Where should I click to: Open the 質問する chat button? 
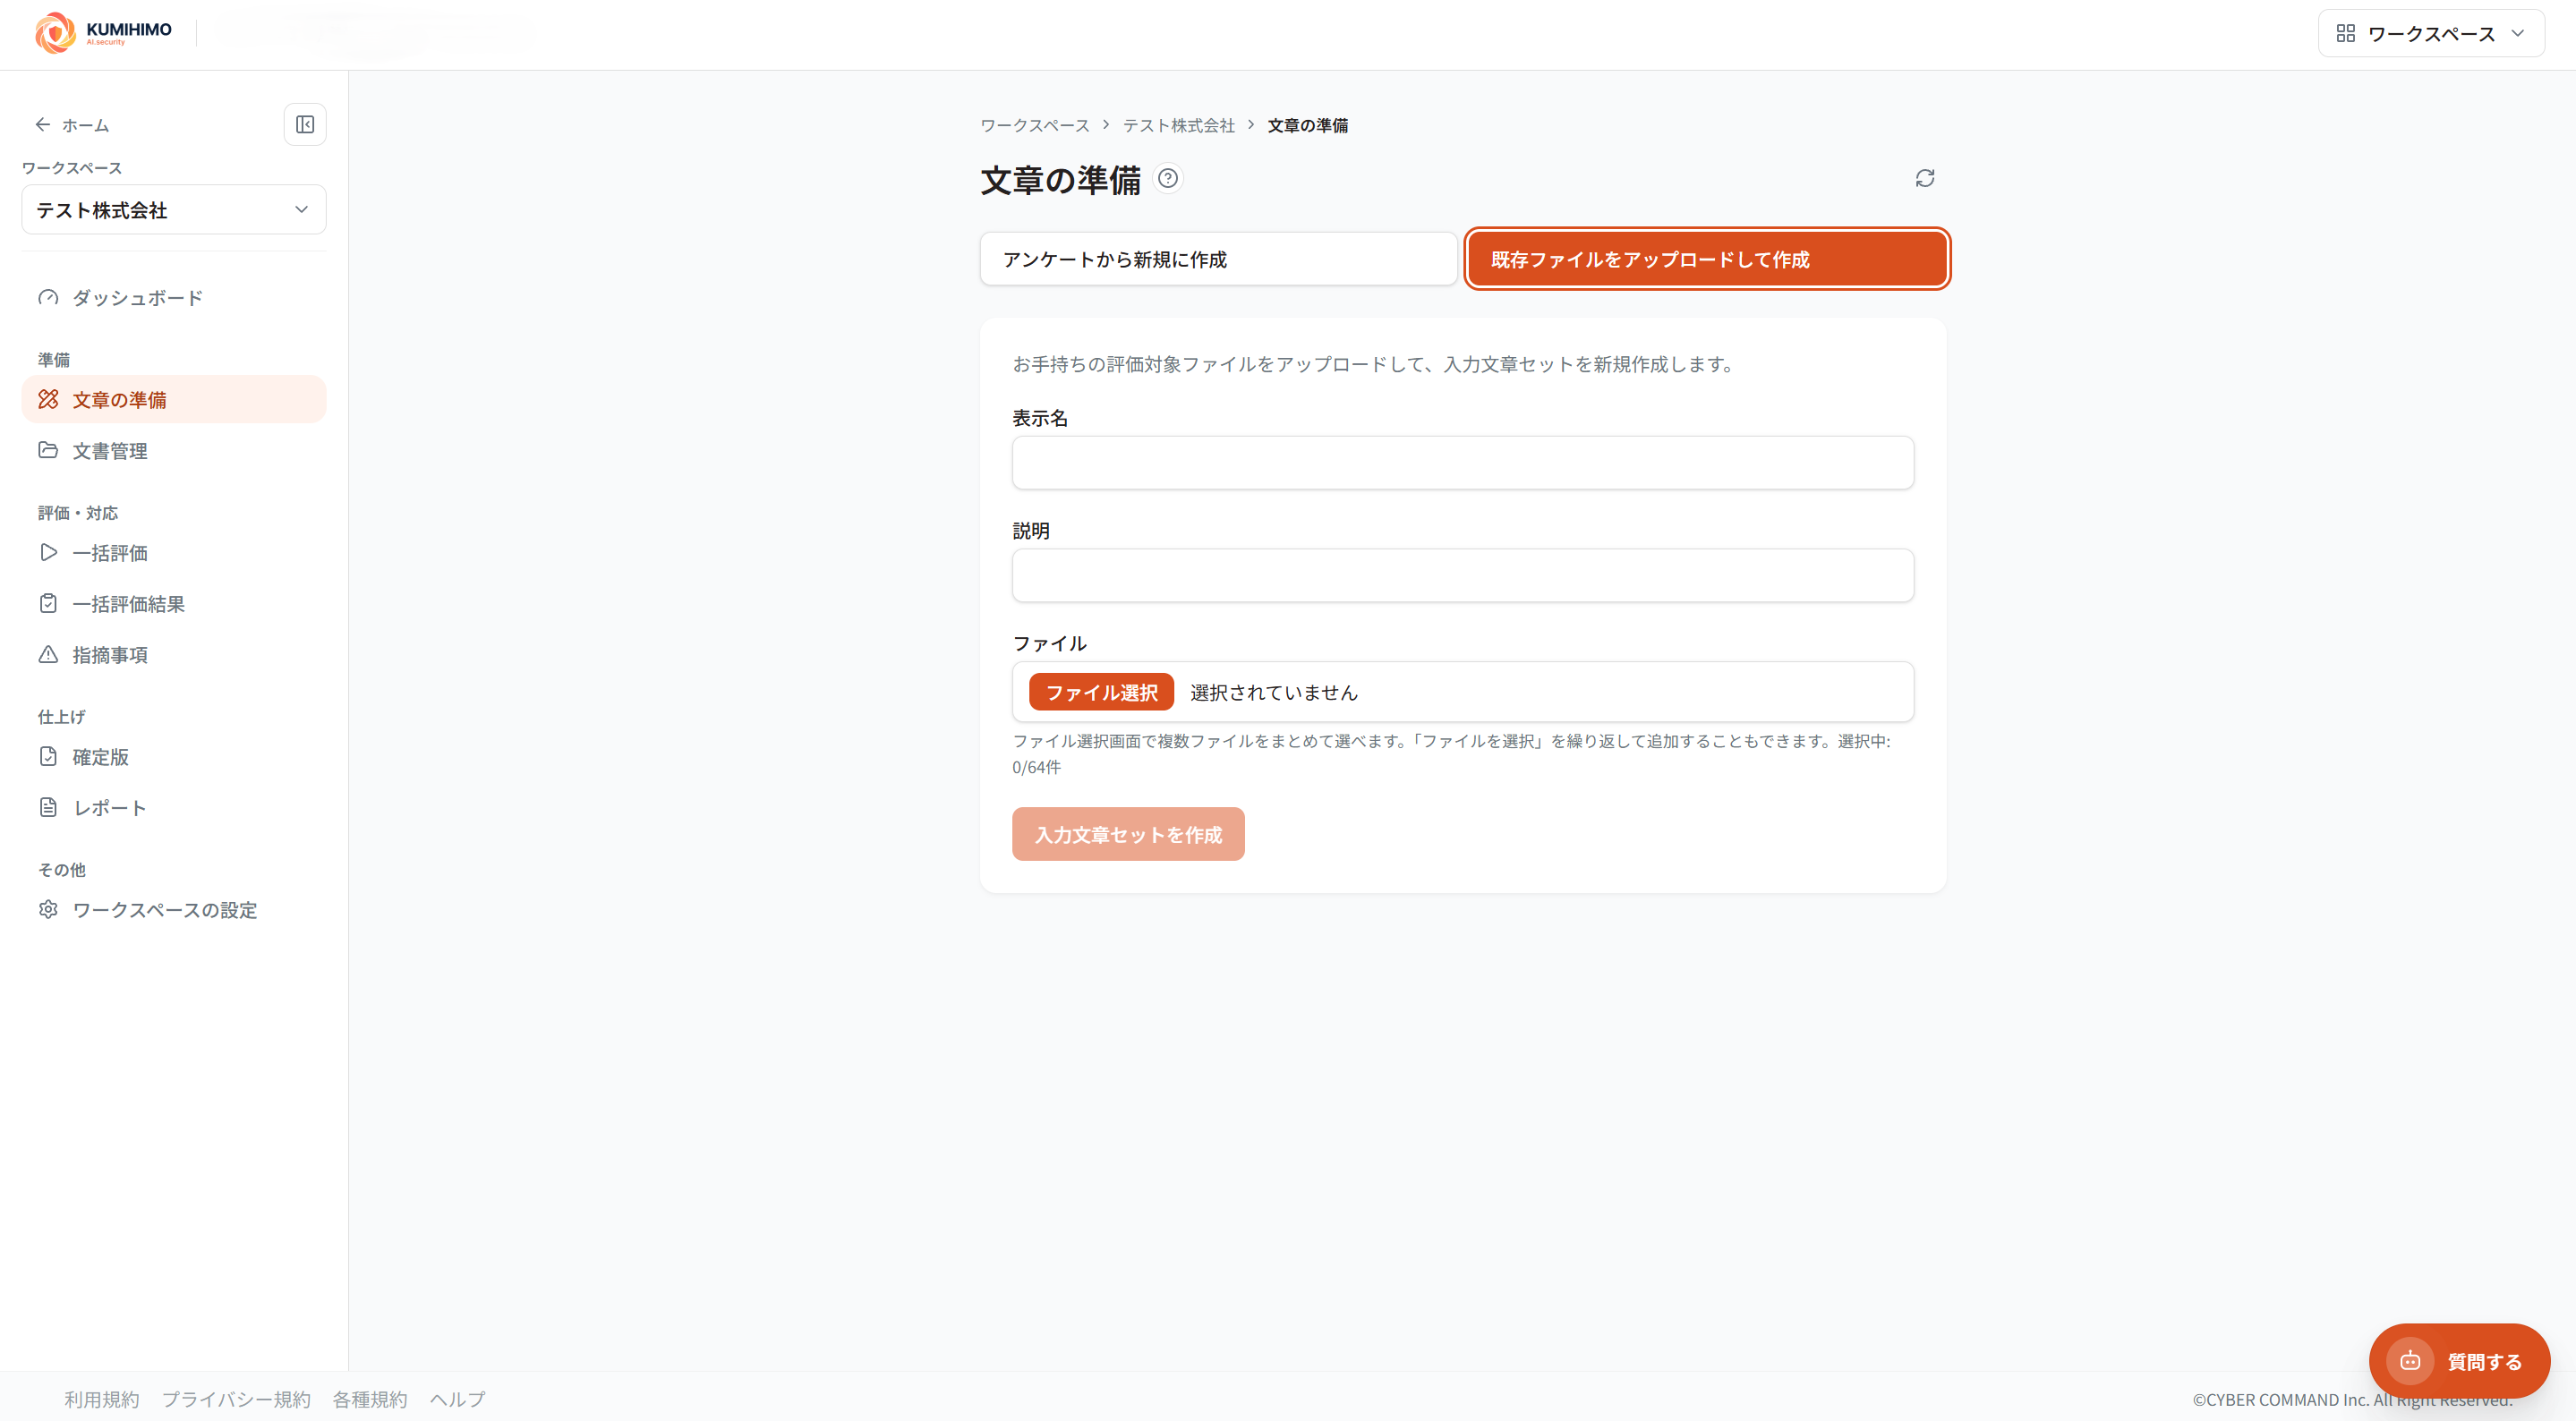point(2459,1362)
